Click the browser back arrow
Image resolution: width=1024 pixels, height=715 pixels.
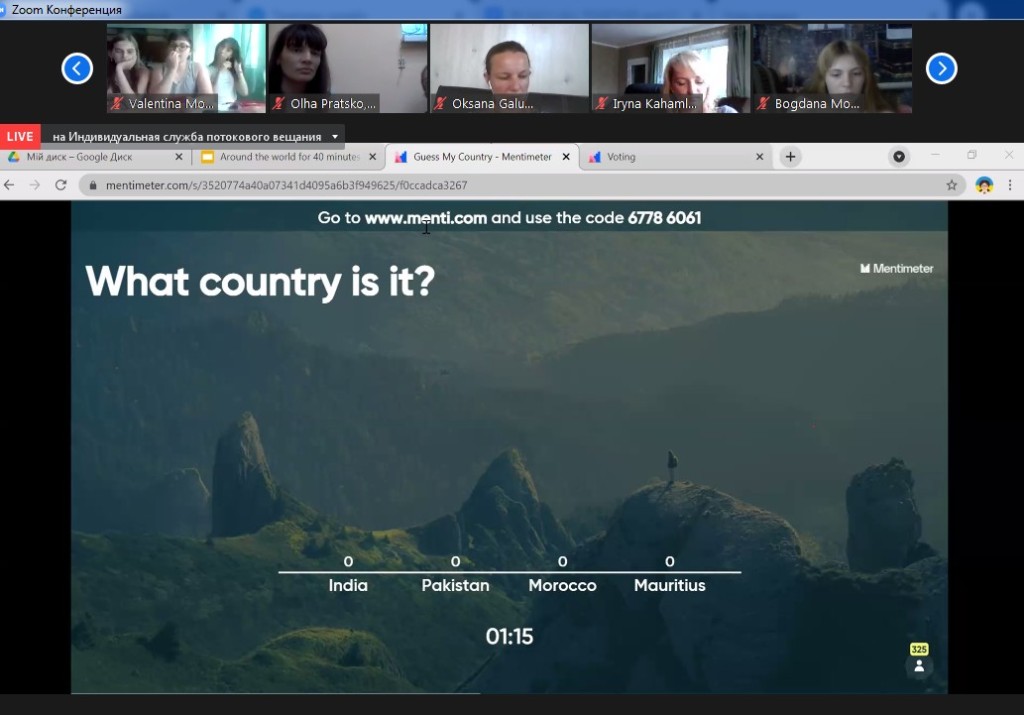[10, 185]
